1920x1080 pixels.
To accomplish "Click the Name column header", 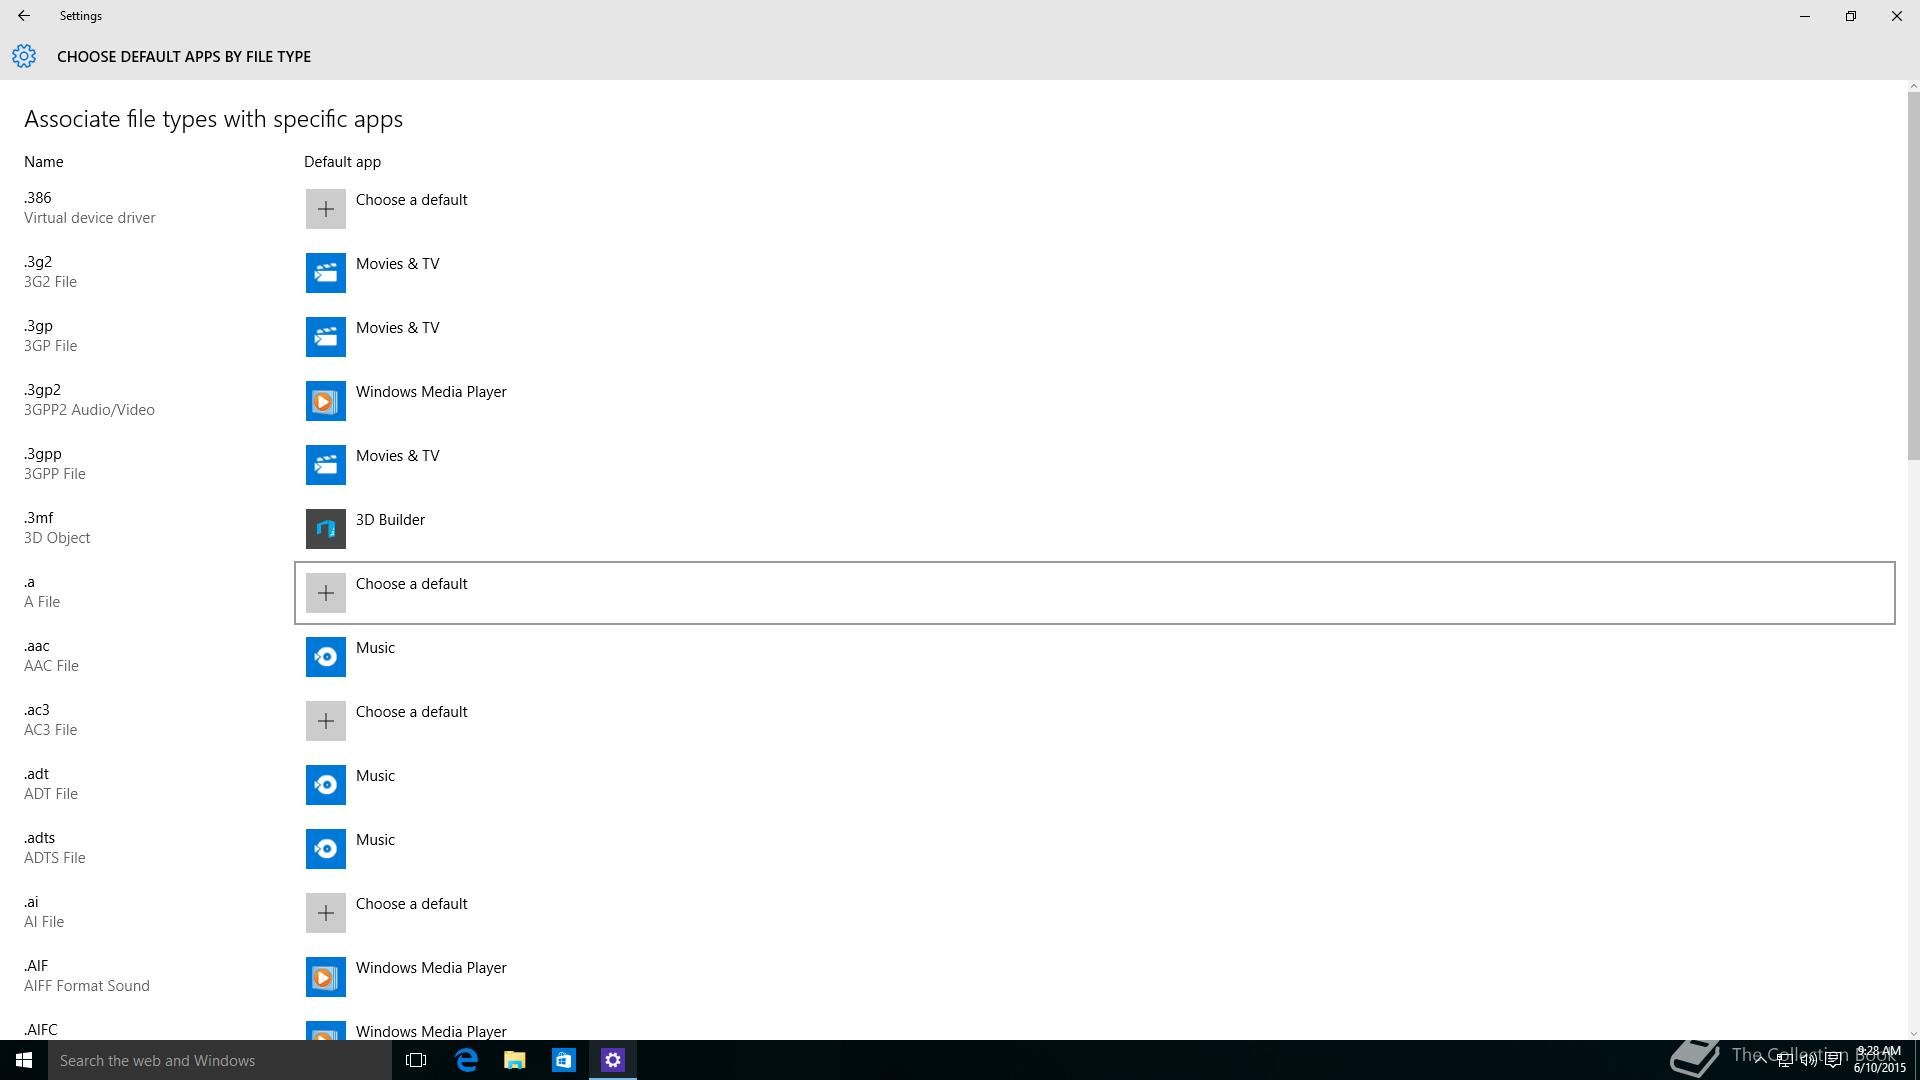I will pos(44,162).
